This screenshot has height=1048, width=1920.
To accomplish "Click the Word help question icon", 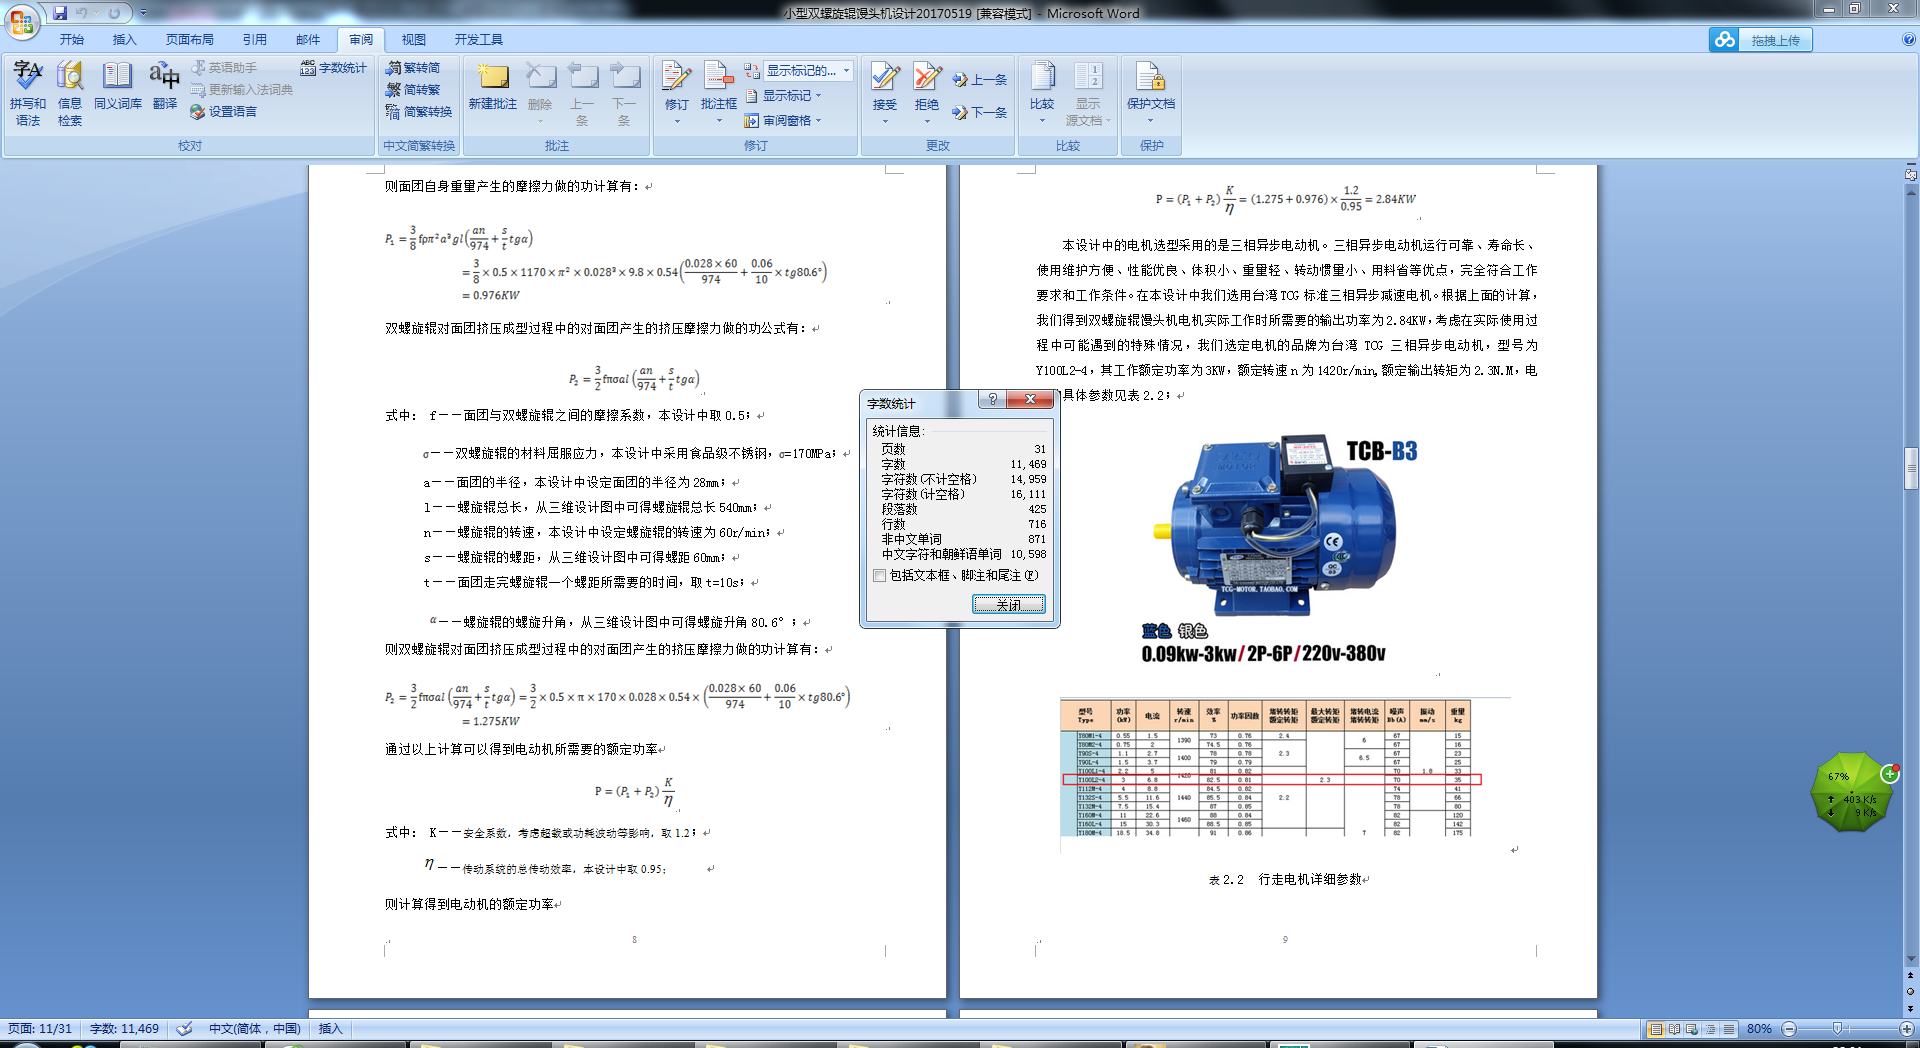I will 1909,40.
